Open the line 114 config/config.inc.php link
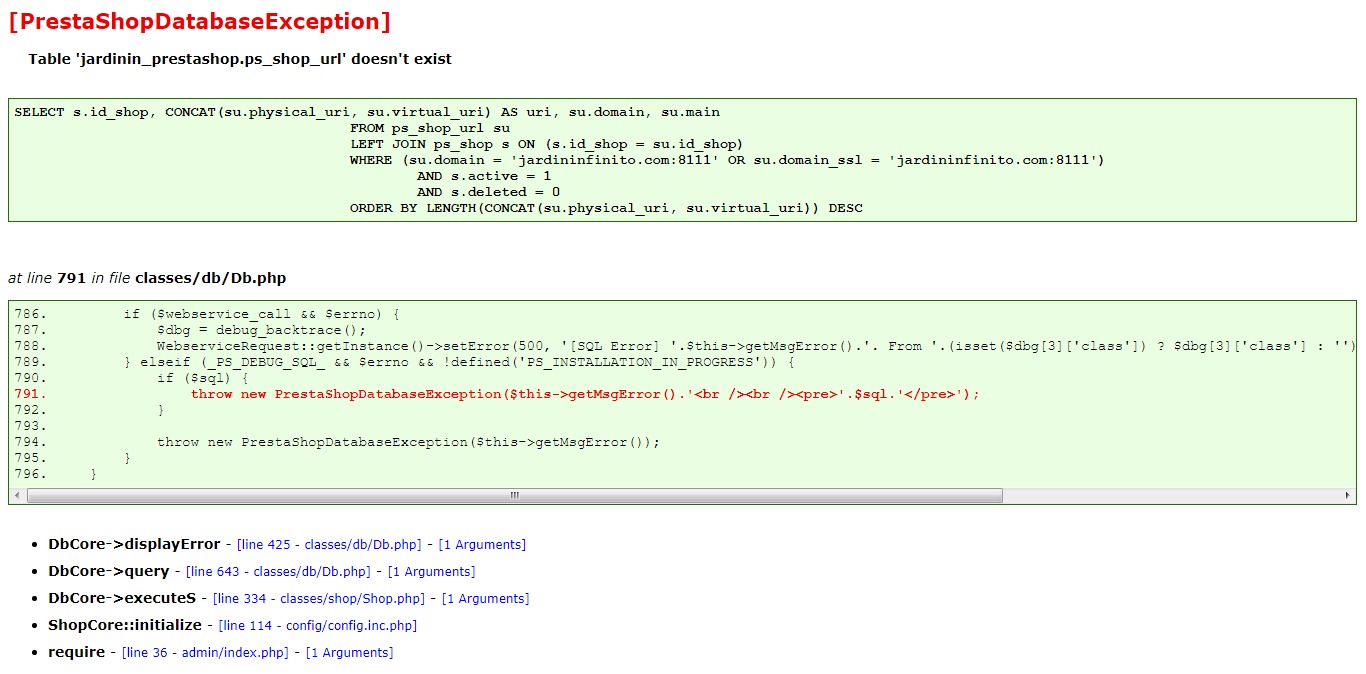This screenshot has height=674, width=1366. pyautogui.click(x=318, y=626)
